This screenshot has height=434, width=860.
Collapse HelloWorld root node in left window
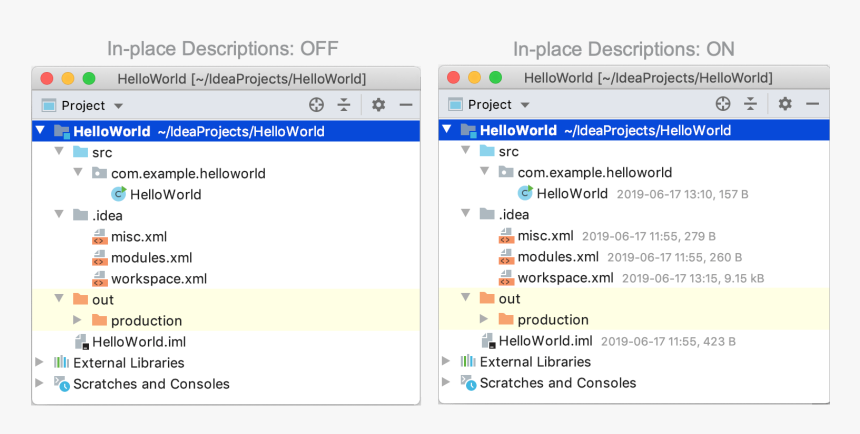click(40, 131)
